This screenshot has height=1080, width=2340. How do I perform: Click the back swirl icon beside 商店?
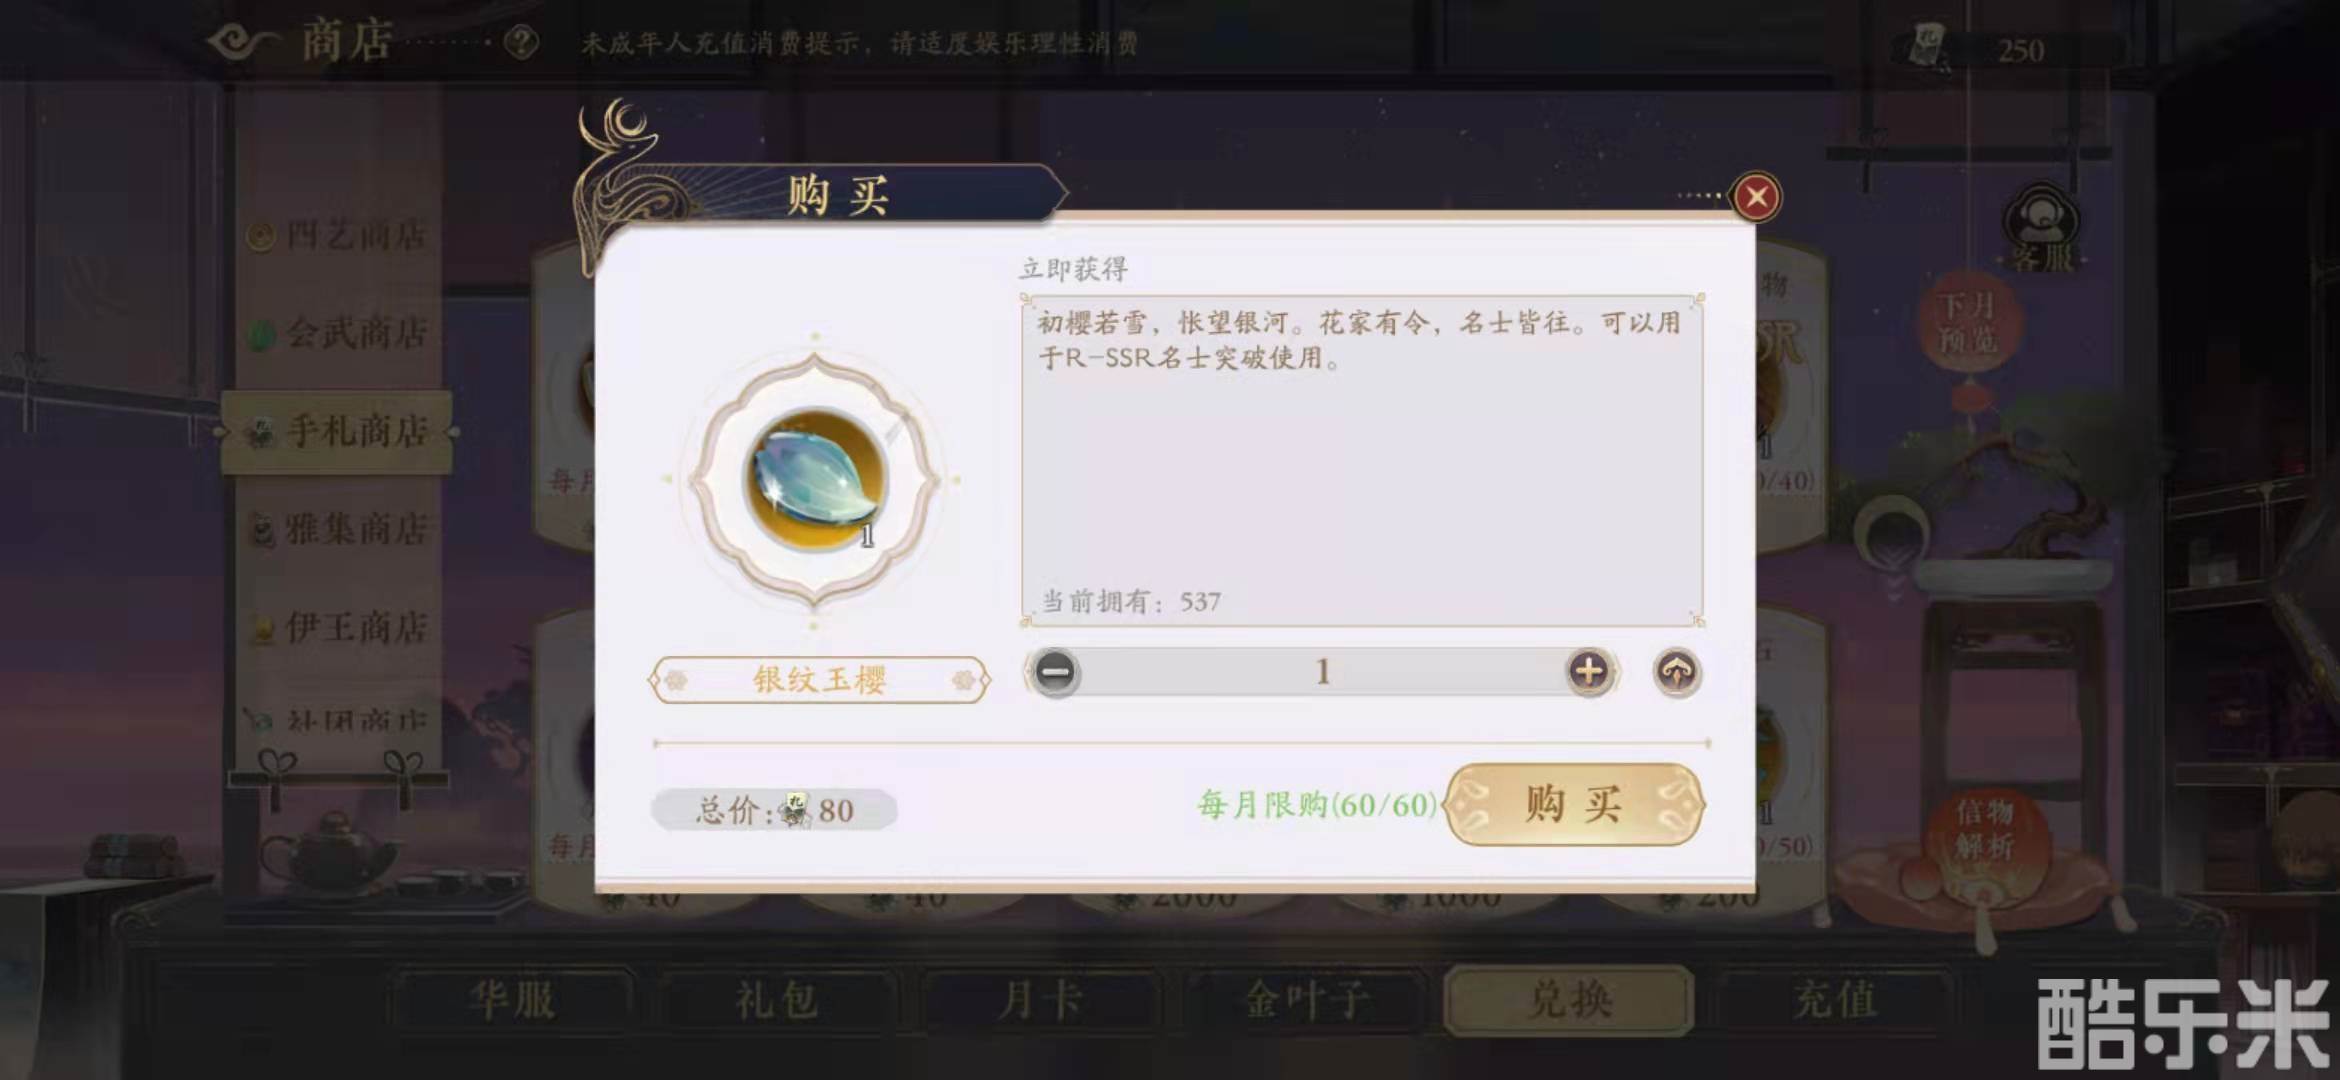pos(242,42)
